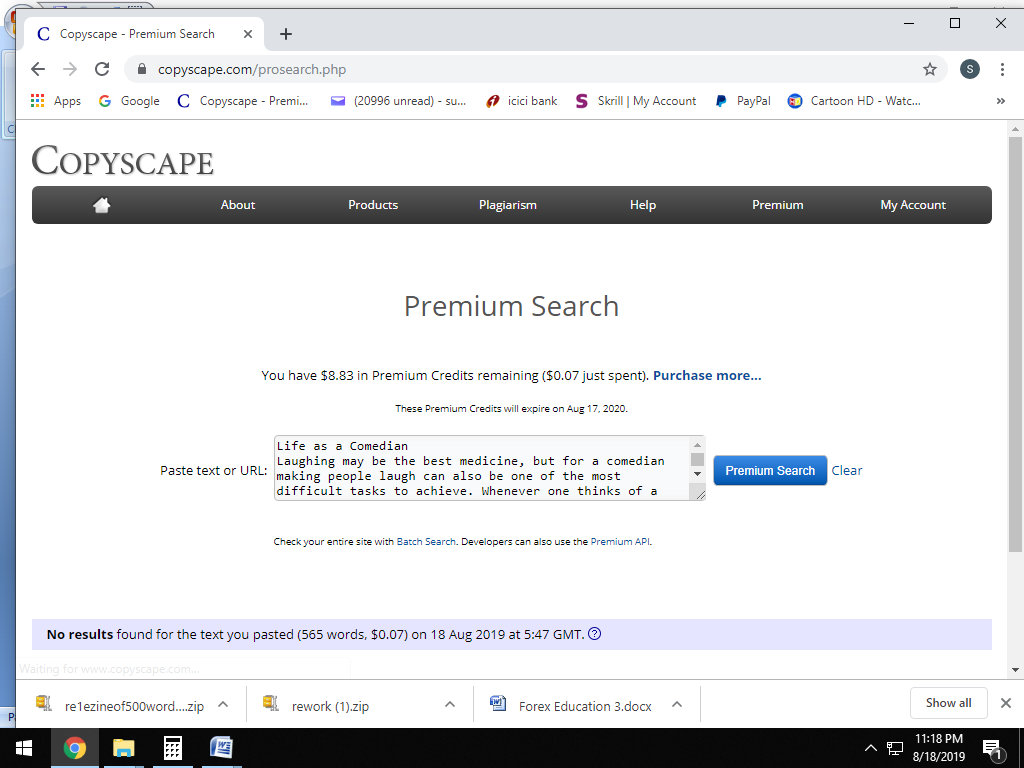The height and width of the screenshot is (768, 1024).
Task: Open a new tab with plus button
Action: pos(285,34)
